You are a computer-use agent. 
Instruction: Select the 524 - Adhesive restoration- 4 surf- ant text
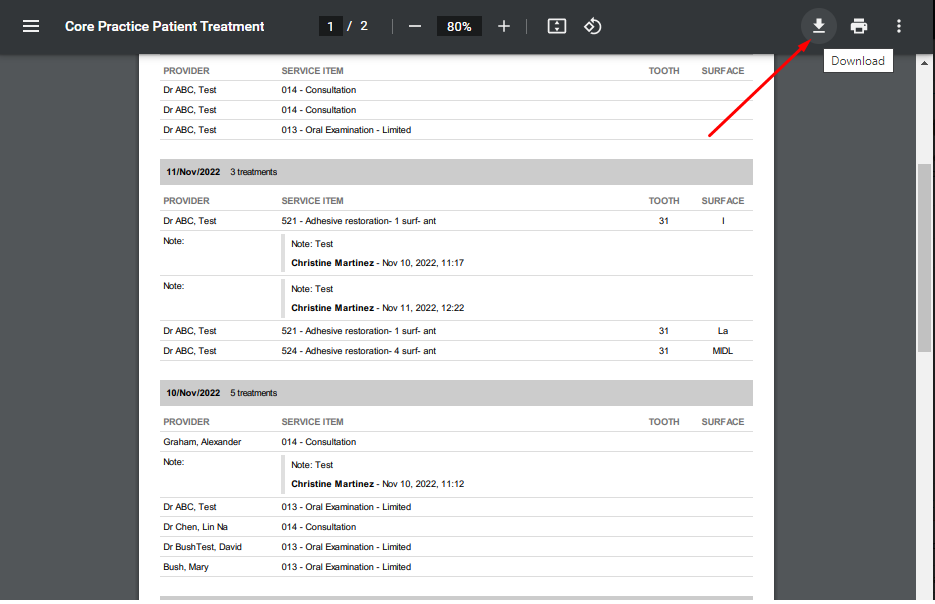[x=358, y=351]
